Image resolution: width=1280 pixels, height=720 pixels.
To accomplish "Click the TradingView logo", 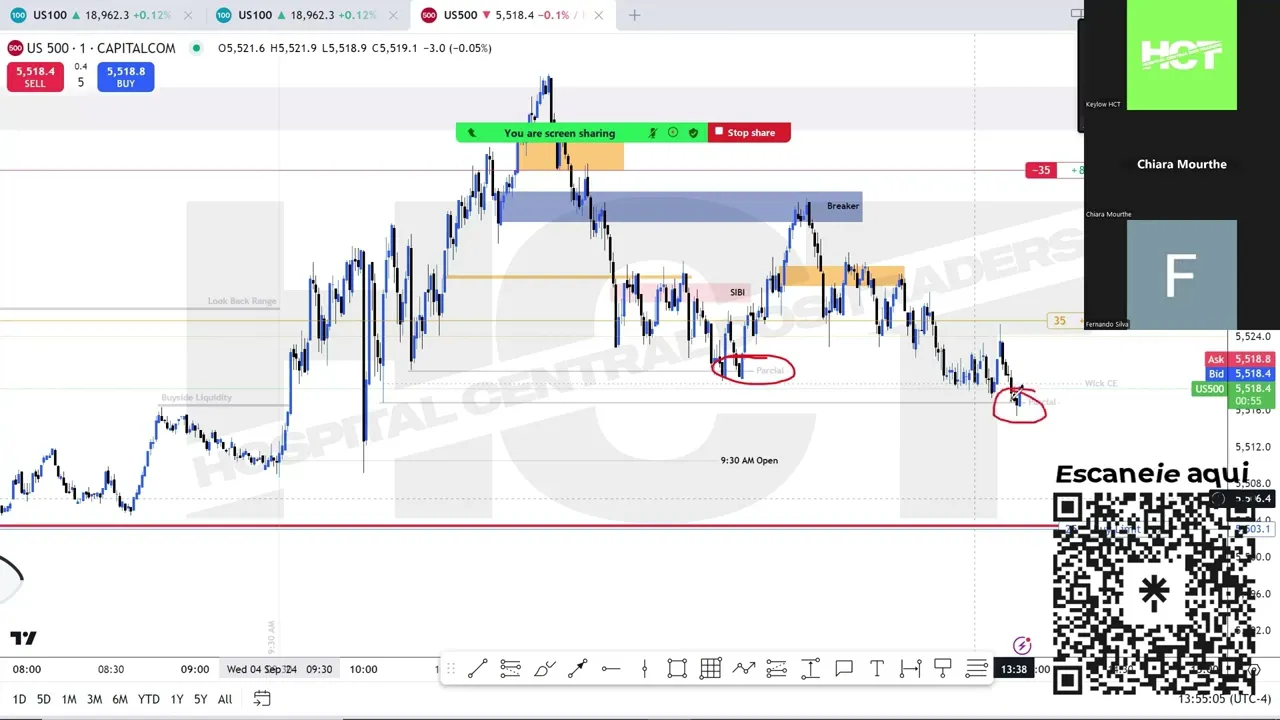I will click(x=23, y=638).
